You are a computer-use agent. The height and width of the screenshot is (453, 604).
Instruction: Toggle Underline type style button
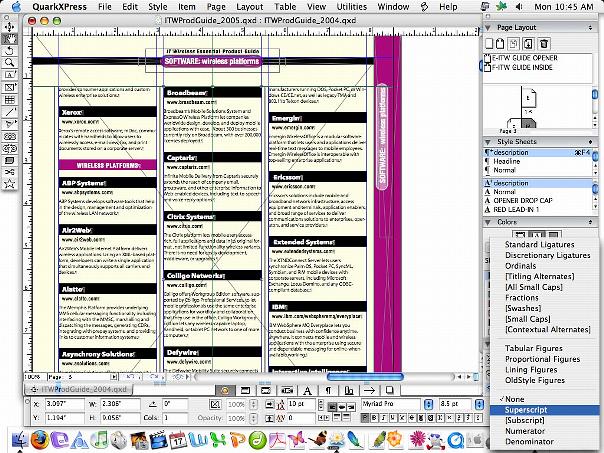tap(393, 418)
